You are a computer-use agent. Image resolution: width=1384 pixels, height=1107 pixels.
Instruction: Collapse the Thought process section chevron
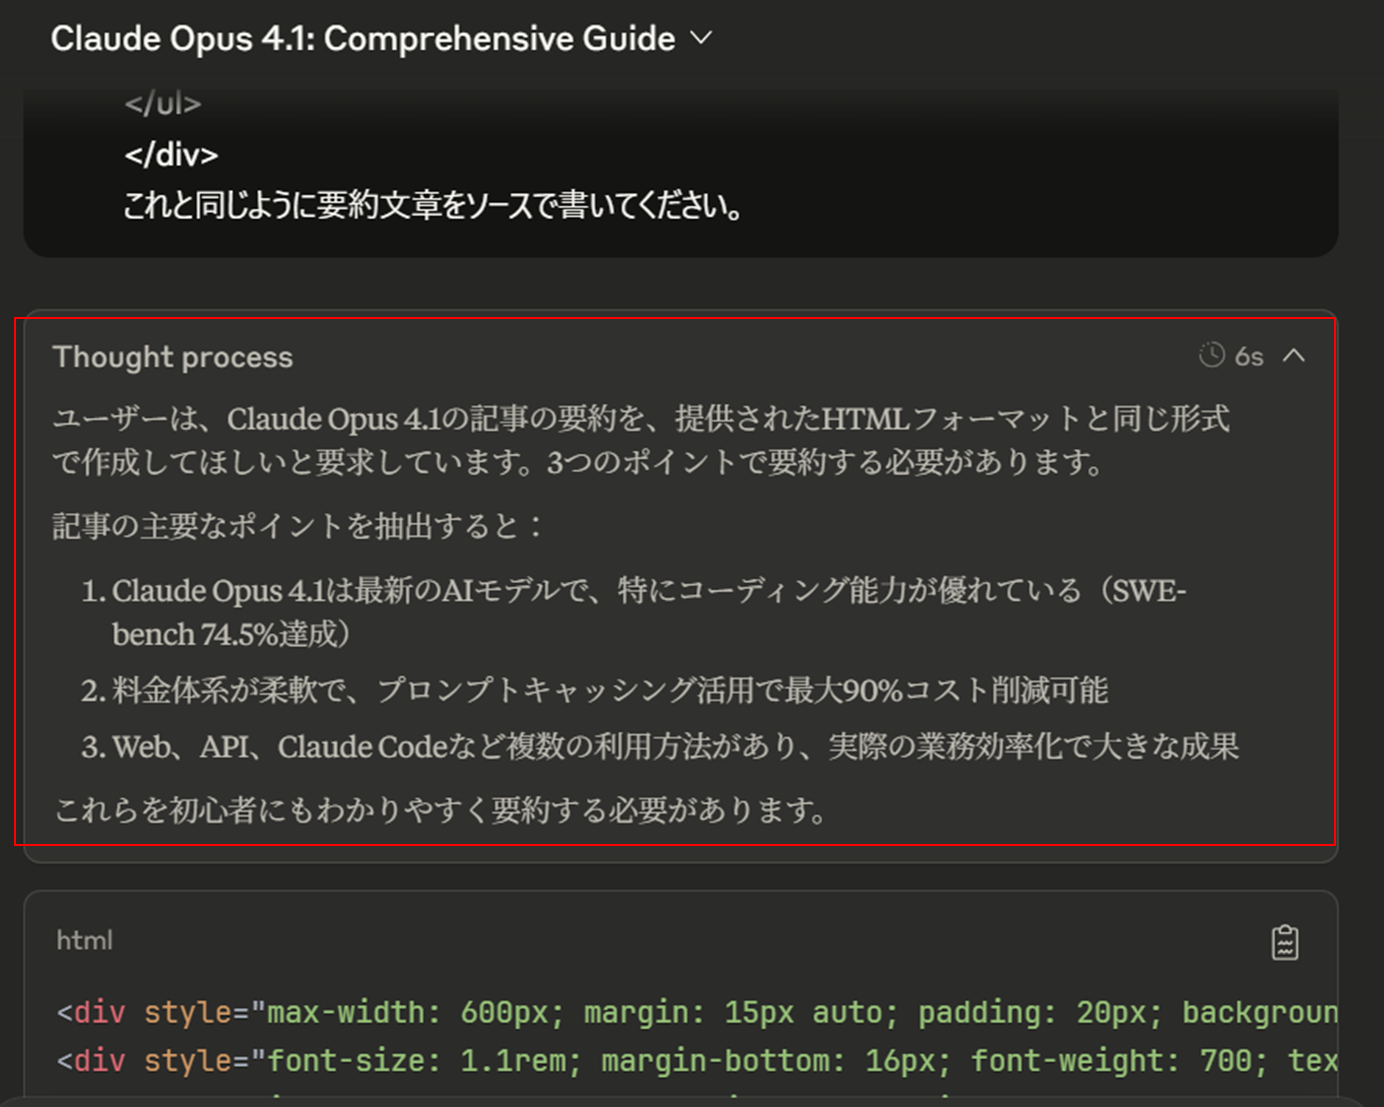(1294, 356)
